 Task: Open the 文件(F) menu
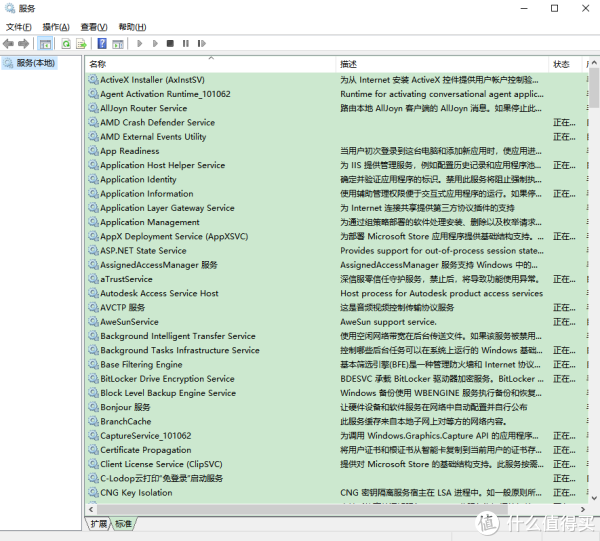19,27
